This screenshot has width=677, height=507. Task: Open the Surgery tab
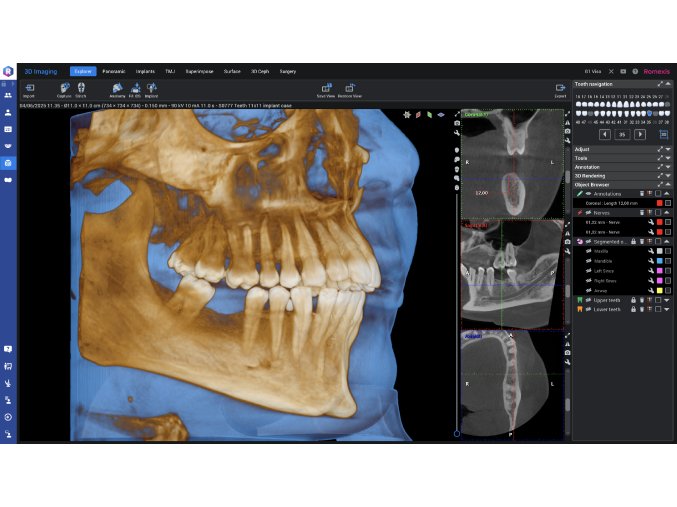288,72
